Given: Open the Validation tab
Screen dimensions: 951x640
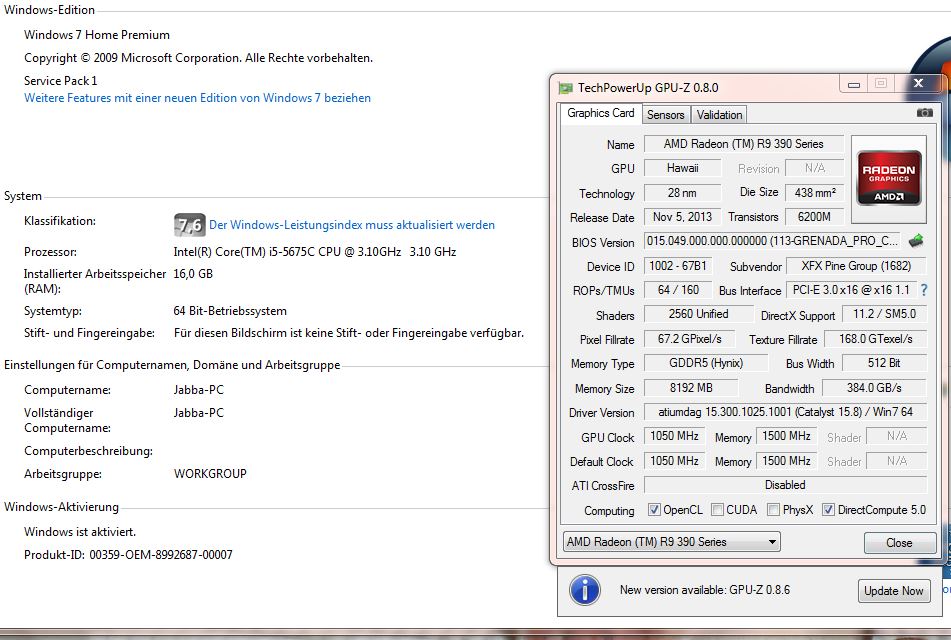Looking at the screenshot, I should coord(719,115).
